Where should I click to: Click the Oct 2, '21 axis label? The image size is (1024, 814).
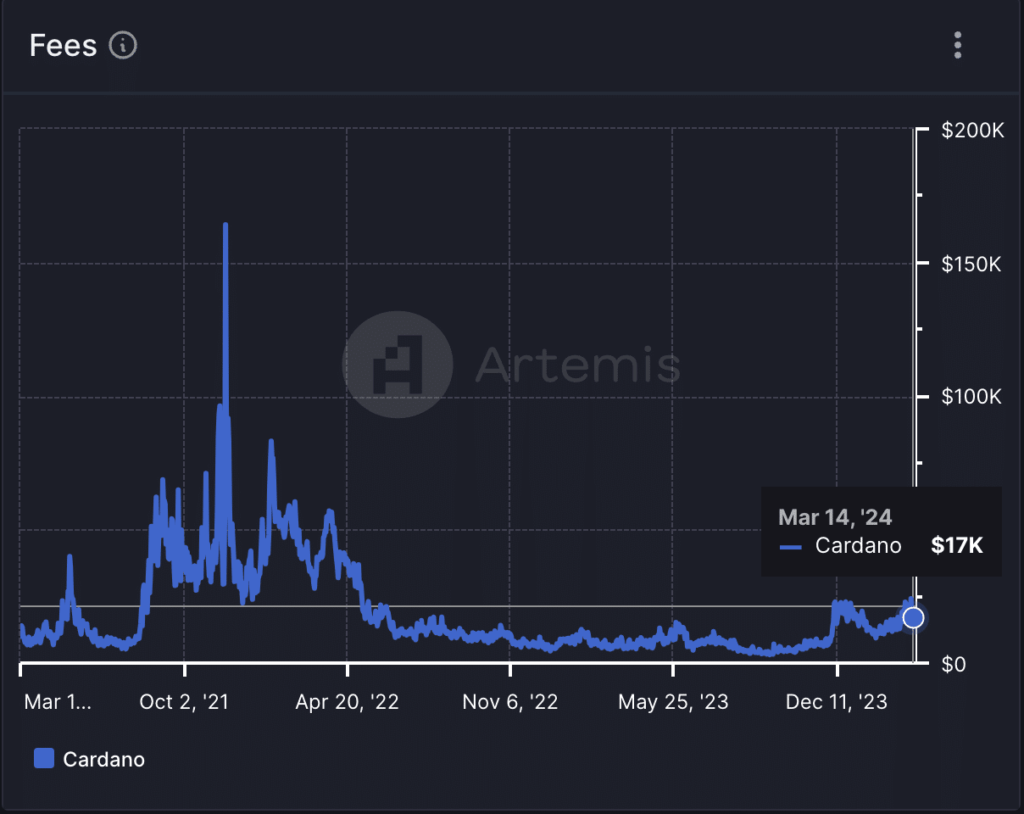point(184,702)
